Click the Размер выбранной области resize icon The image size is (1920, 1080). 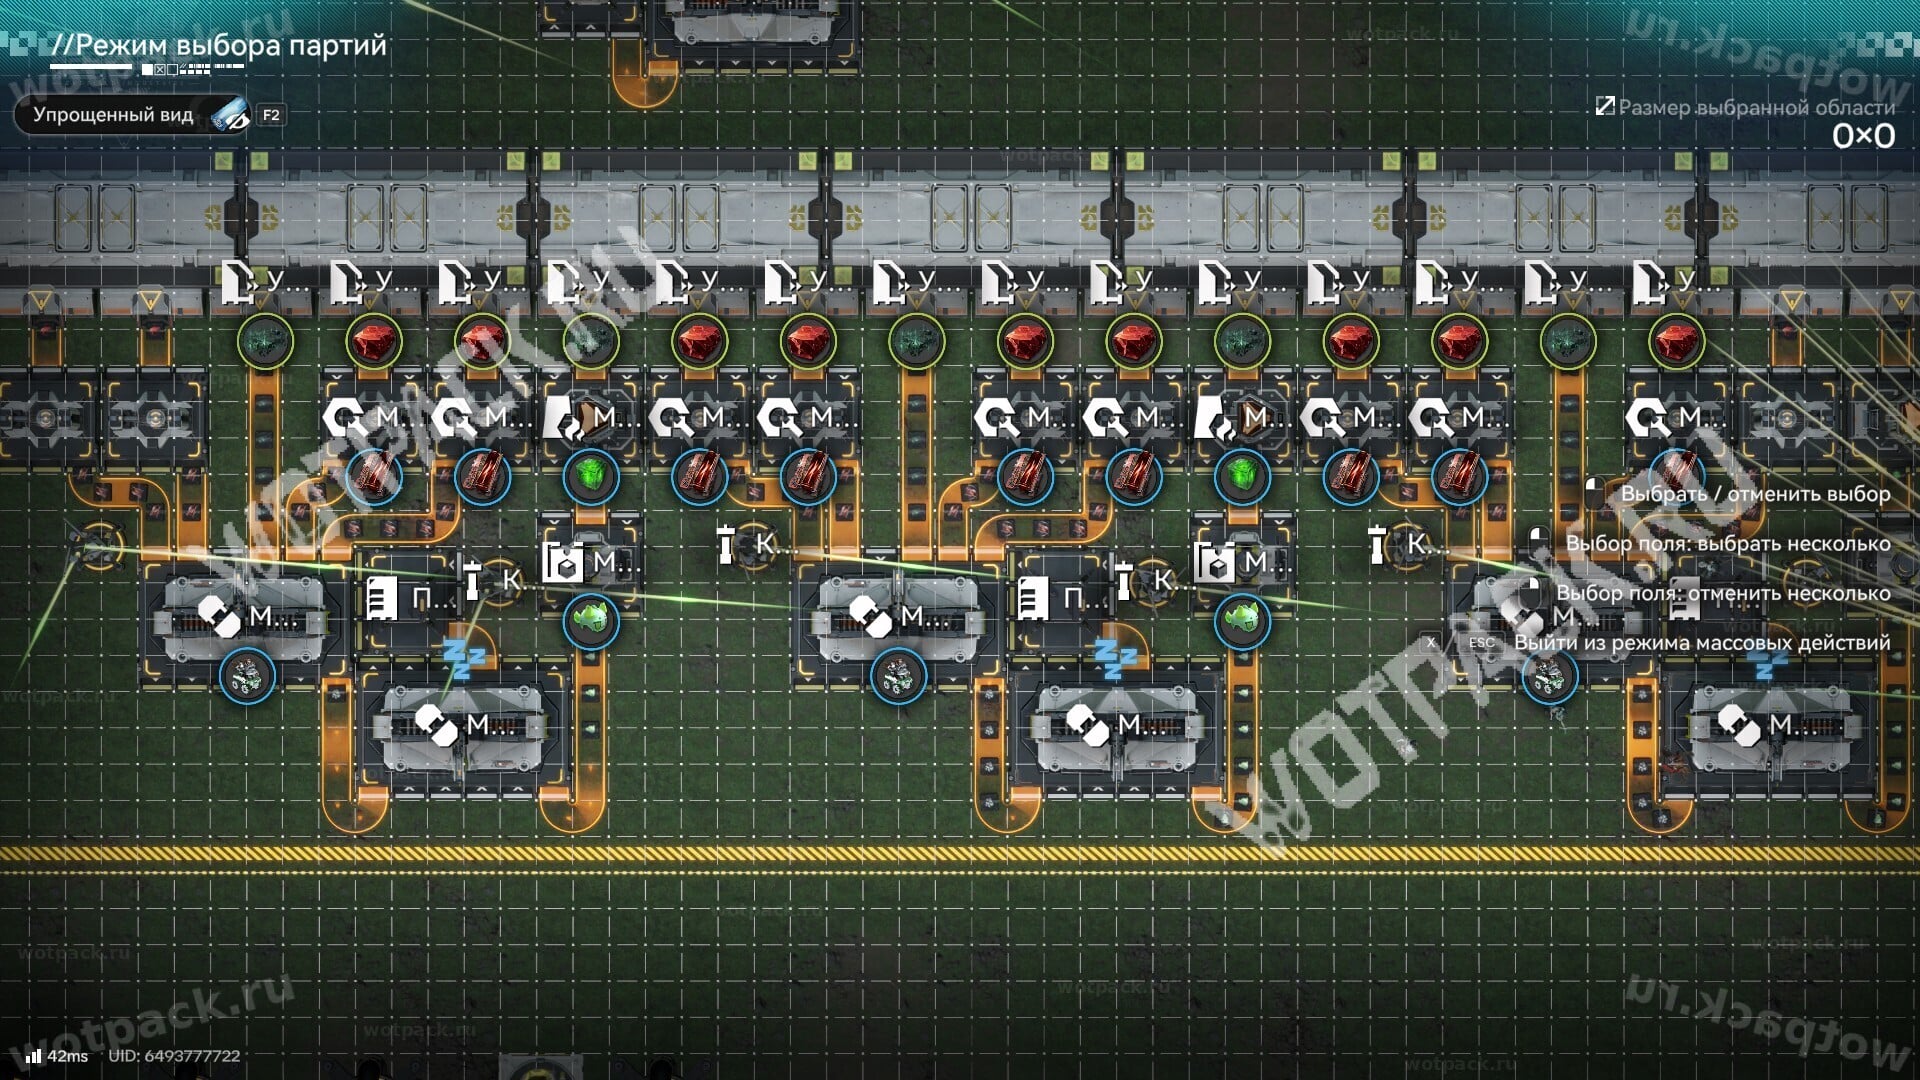[x=1604, y=106]
